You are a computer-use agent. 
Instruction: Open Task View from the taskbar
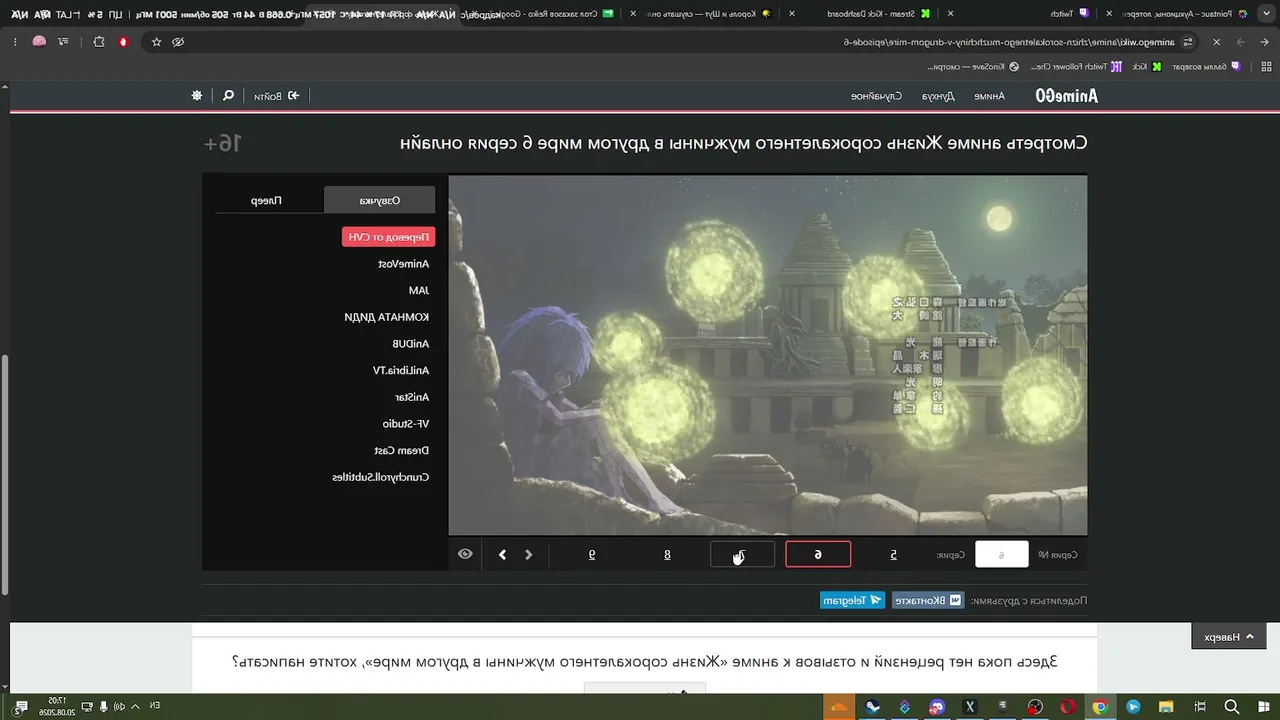pyautogui.click(x=1200, y=706)
